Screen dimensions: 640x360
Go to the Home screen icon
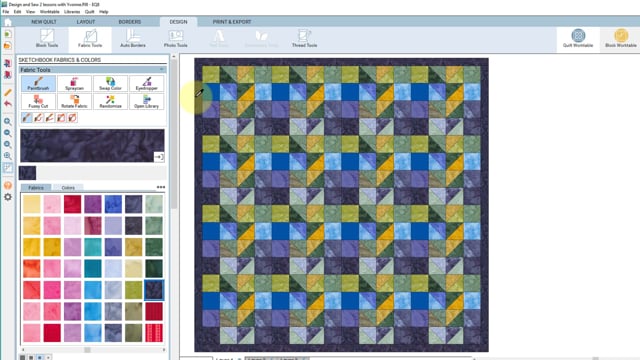click(x=8, y=22)
